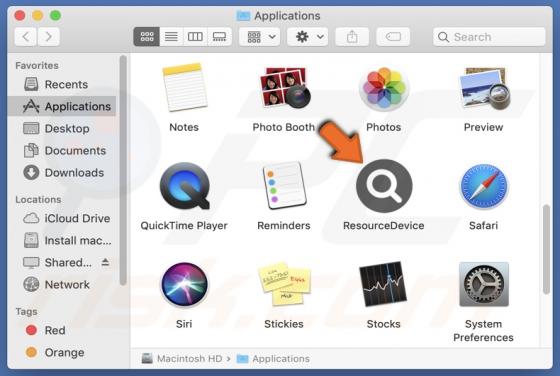Viewport: 560px width, 376px height.
Task: Click the Applications folder icon in the title bar
Action: tap(243, 16)
